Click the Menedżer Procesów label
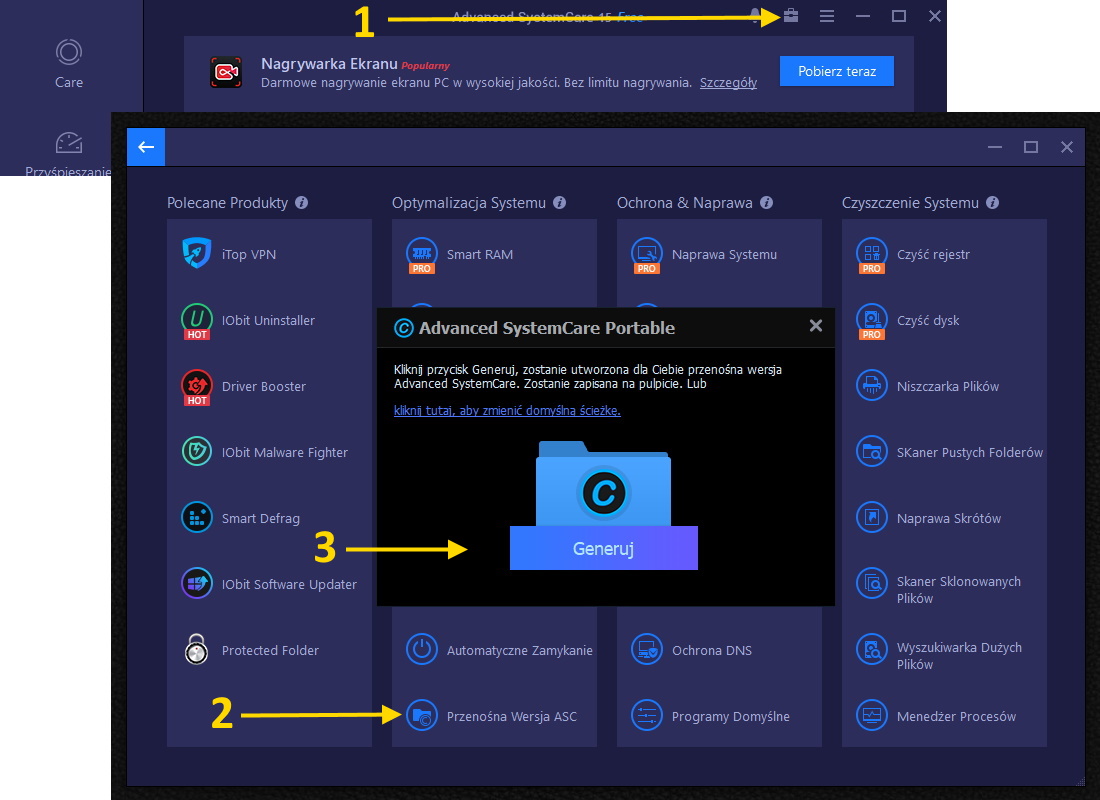 (956, 716)
